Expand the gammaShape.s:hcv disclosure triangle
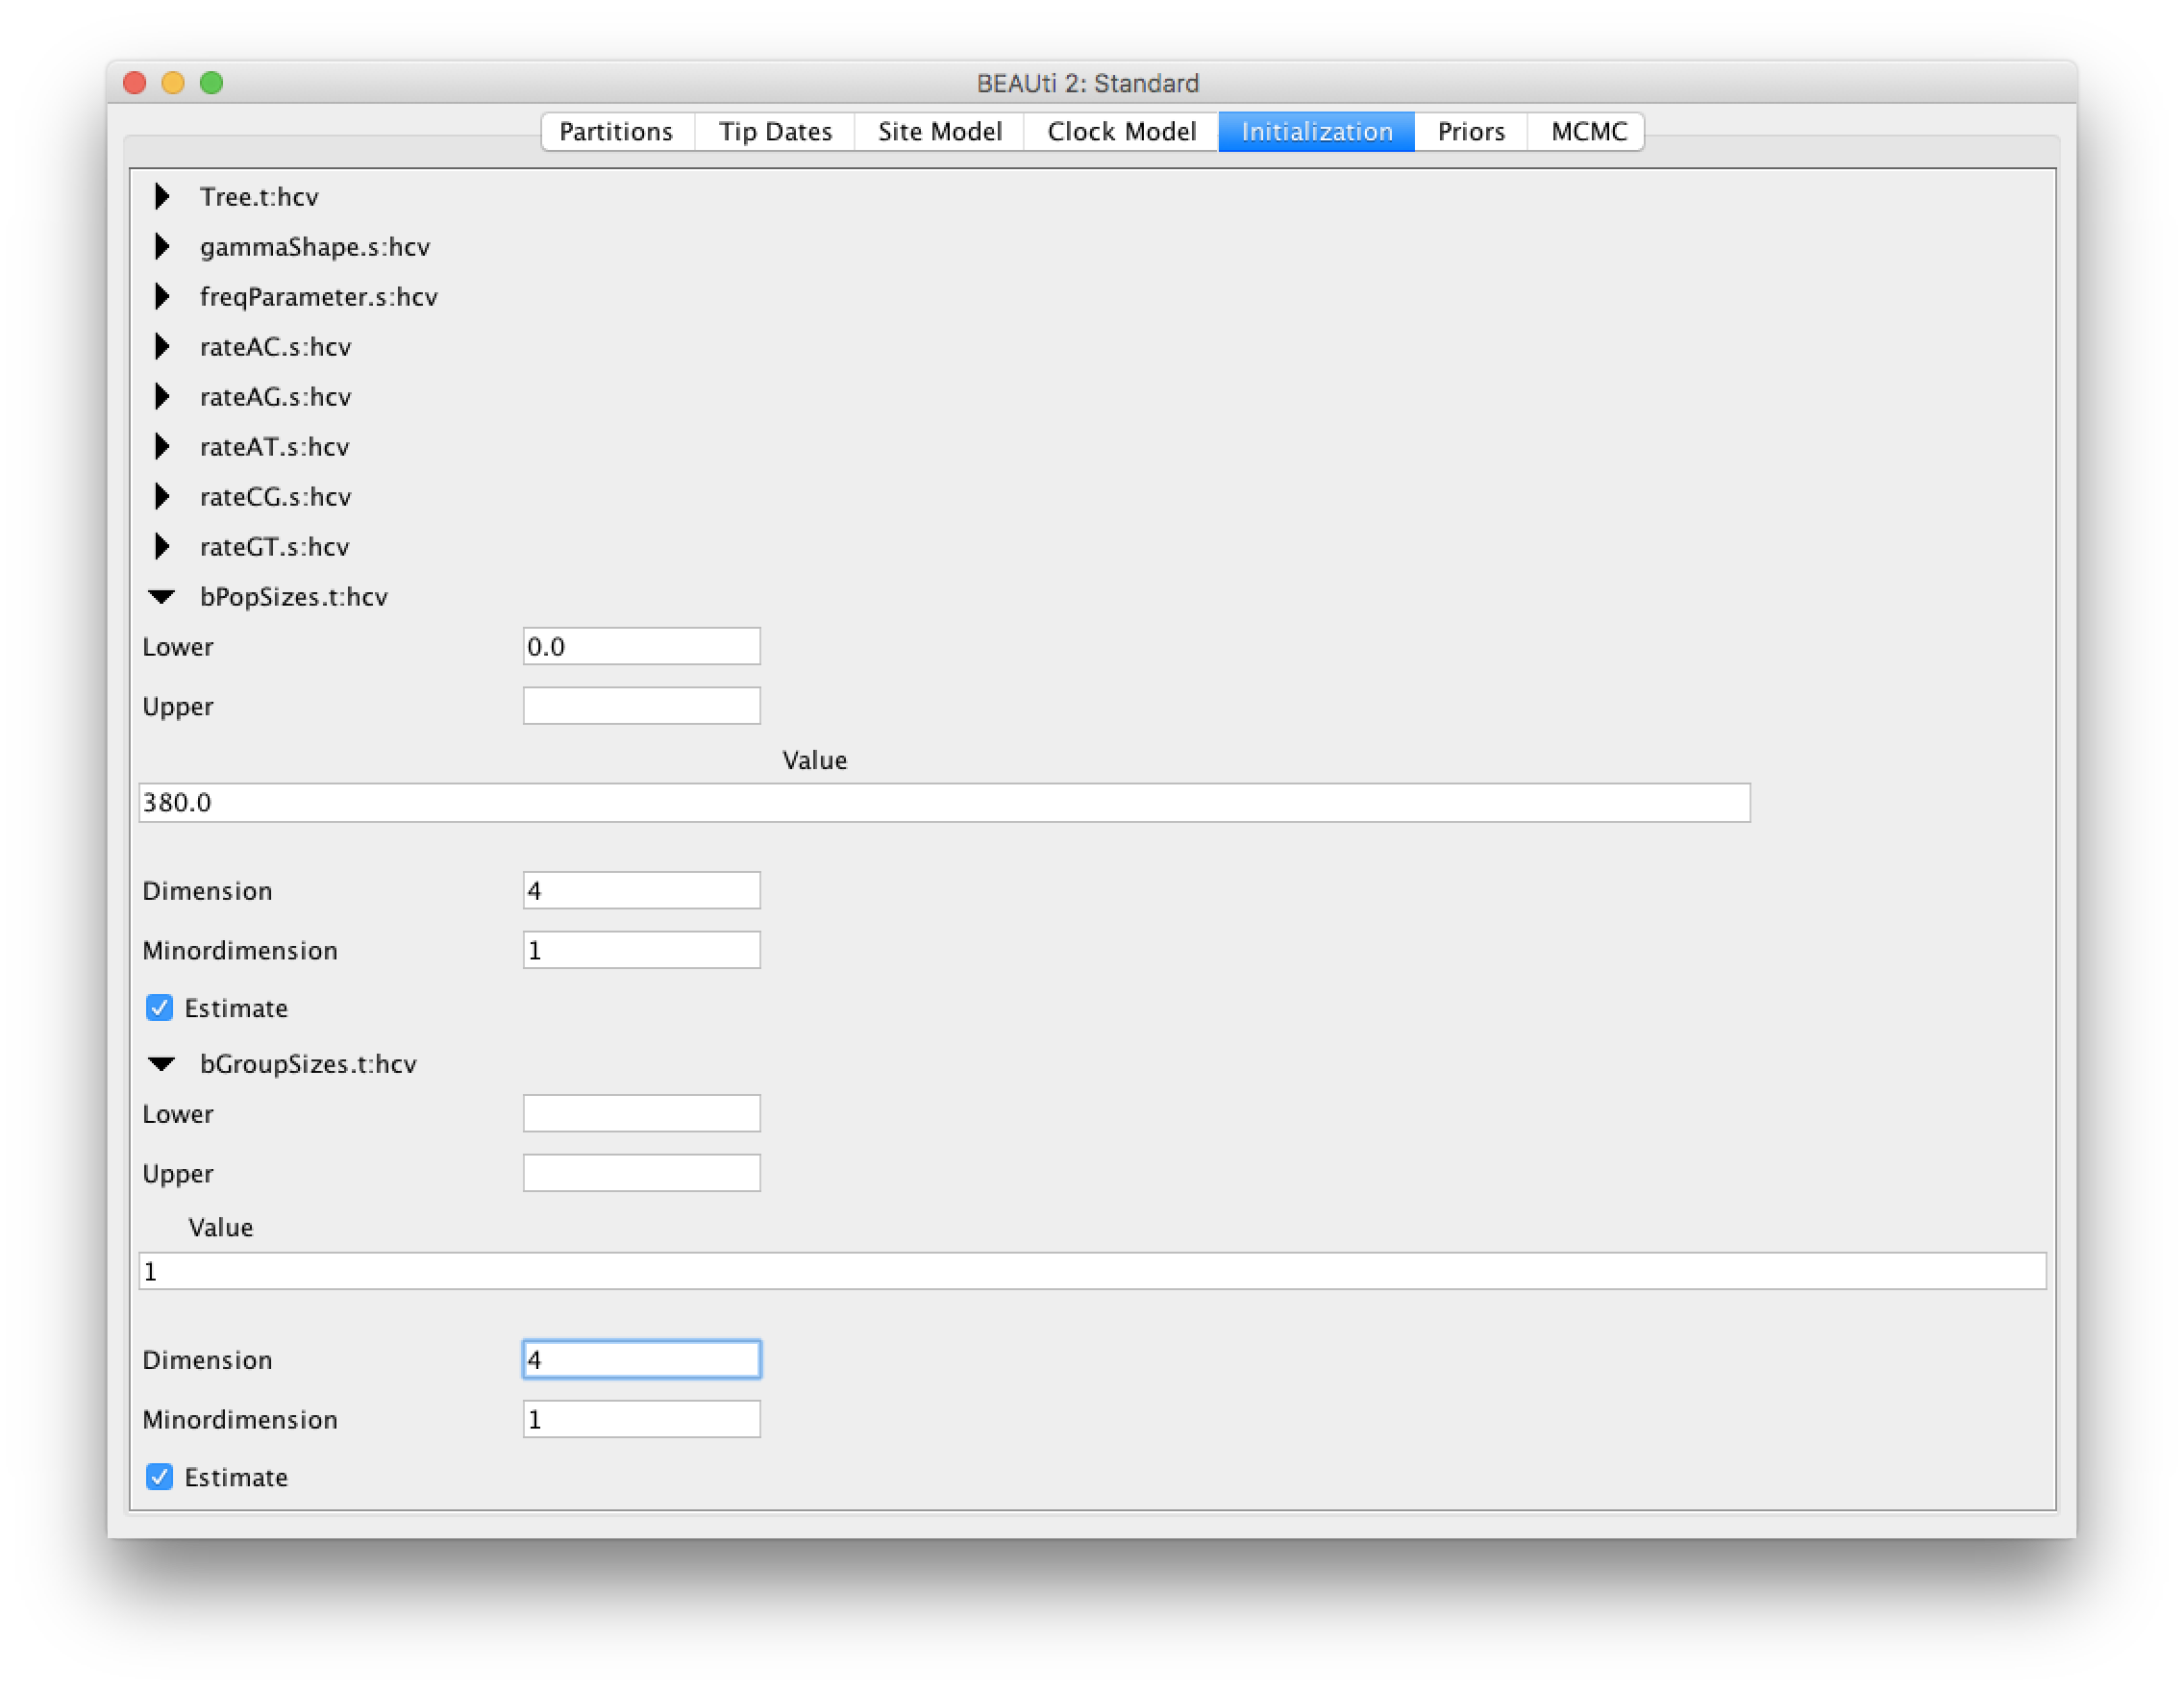The image size is (2184, 1692). (x=162, y=247)
